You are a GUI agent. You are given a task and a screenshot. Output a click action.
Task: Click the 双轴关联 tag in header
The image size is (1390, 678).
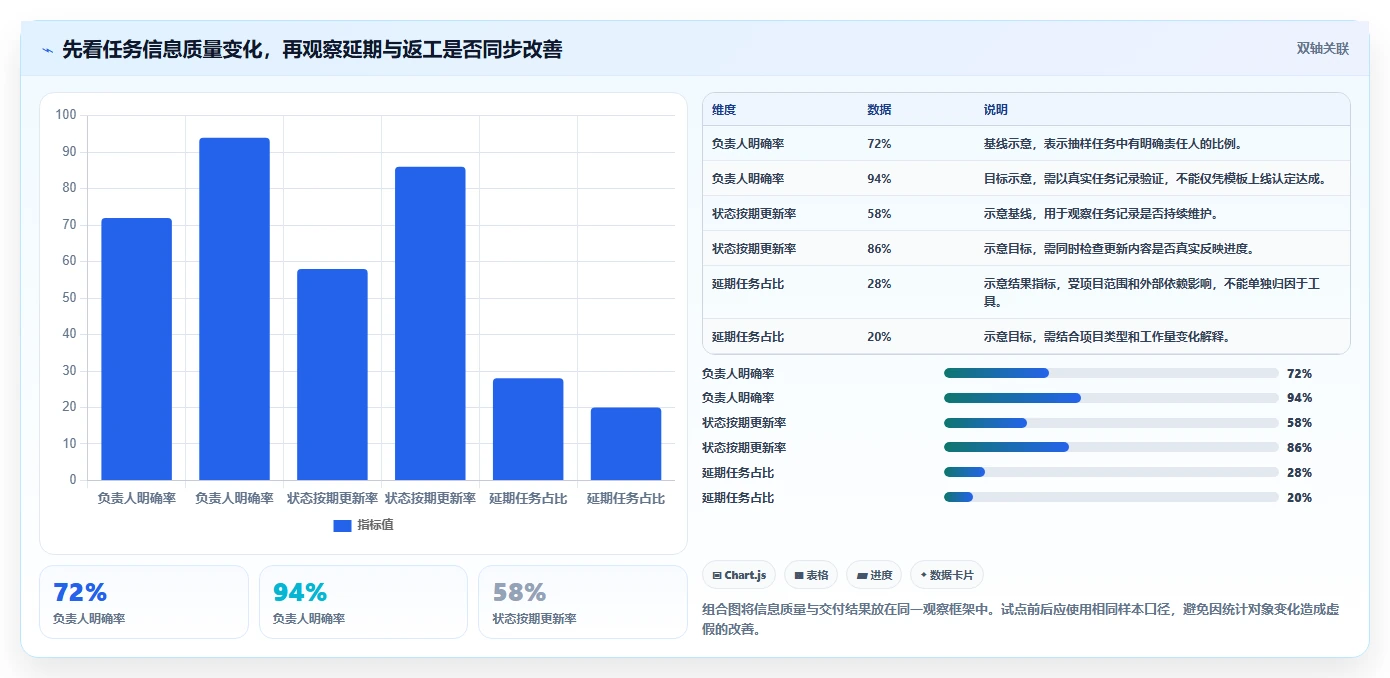(x=1323, y=48)
